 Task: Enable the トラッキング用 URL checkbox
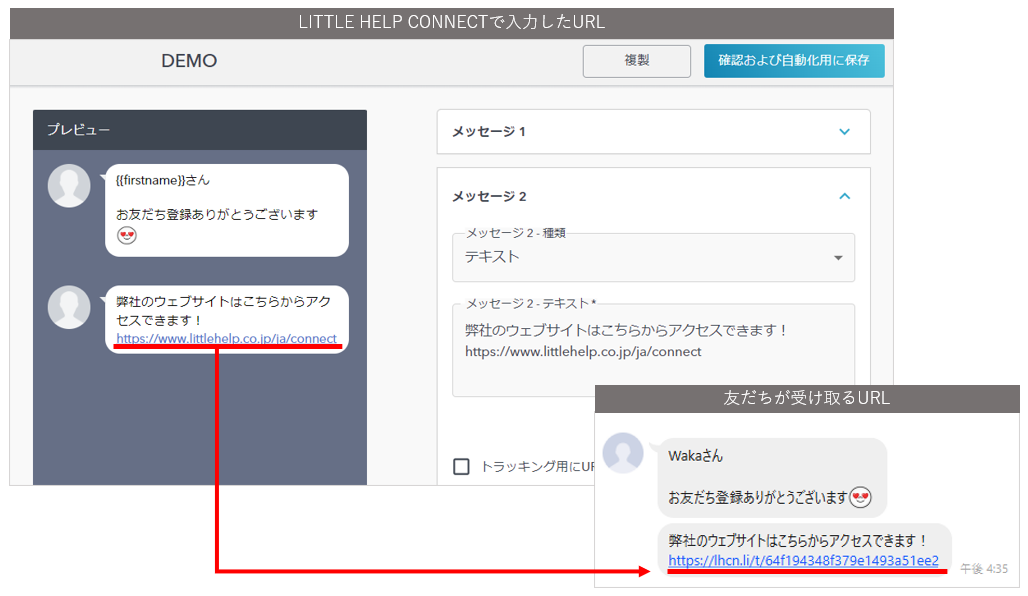pos(461,466)
